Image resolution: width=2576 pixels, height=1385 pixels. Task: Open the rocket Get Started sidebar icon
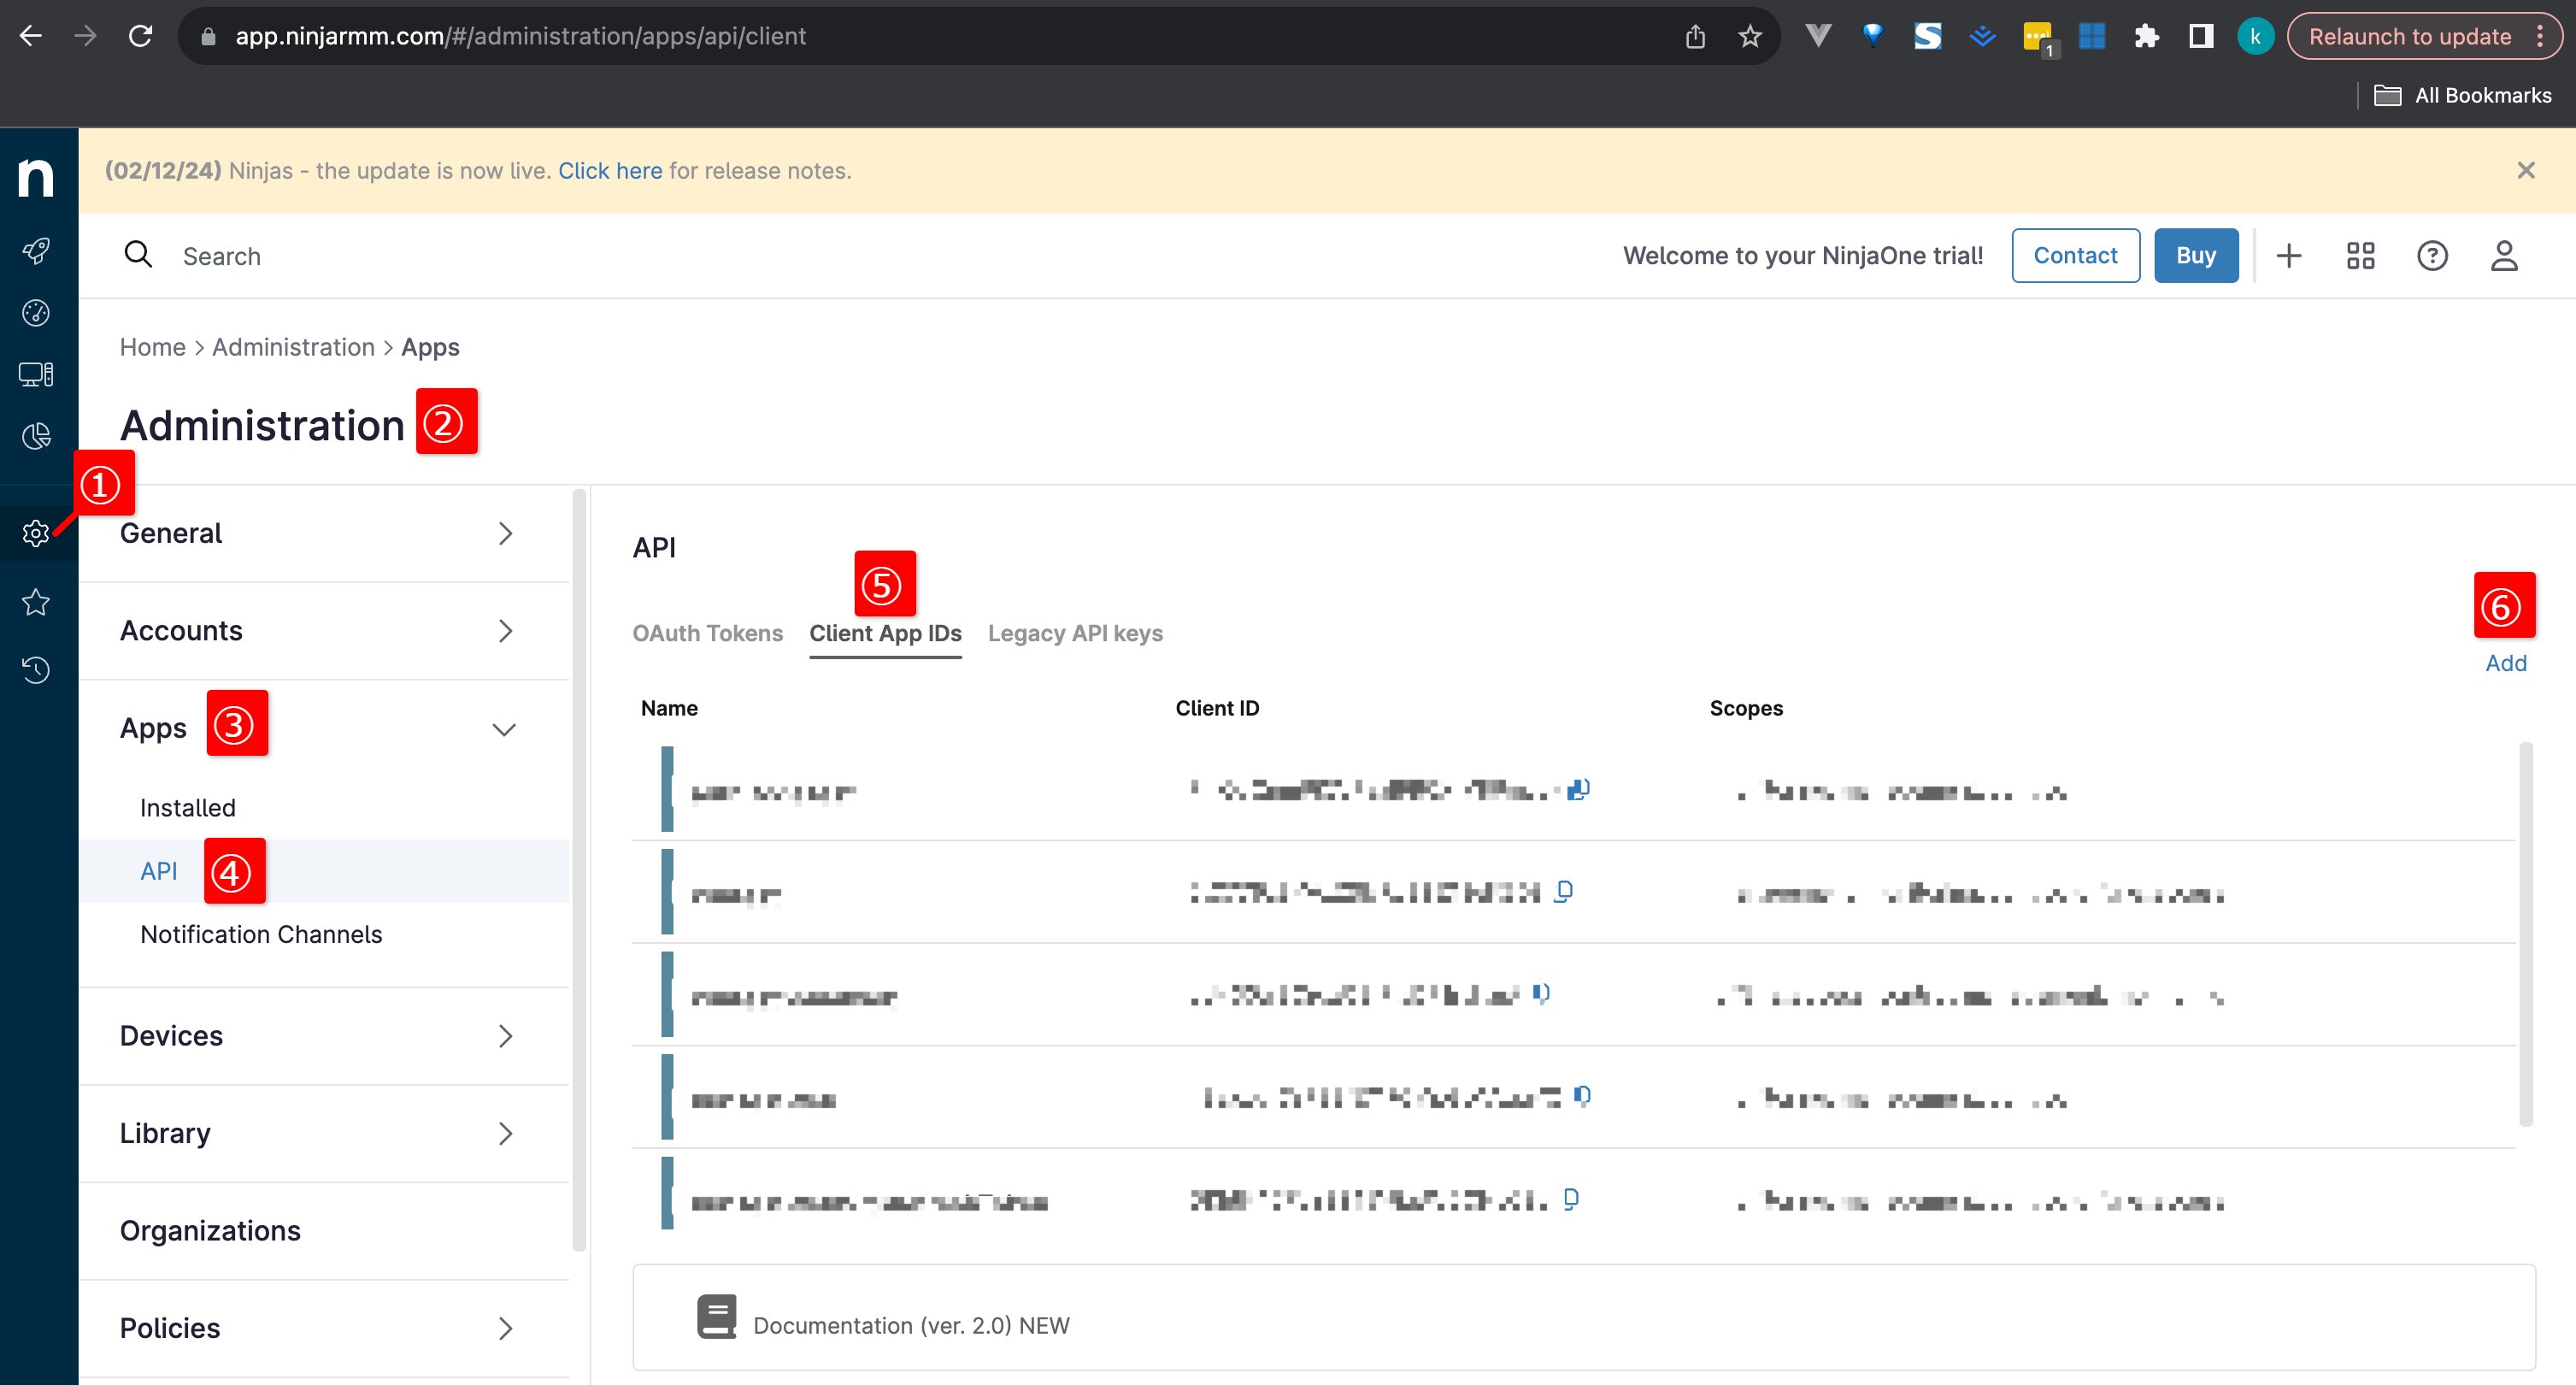click(x=36, y=250)
